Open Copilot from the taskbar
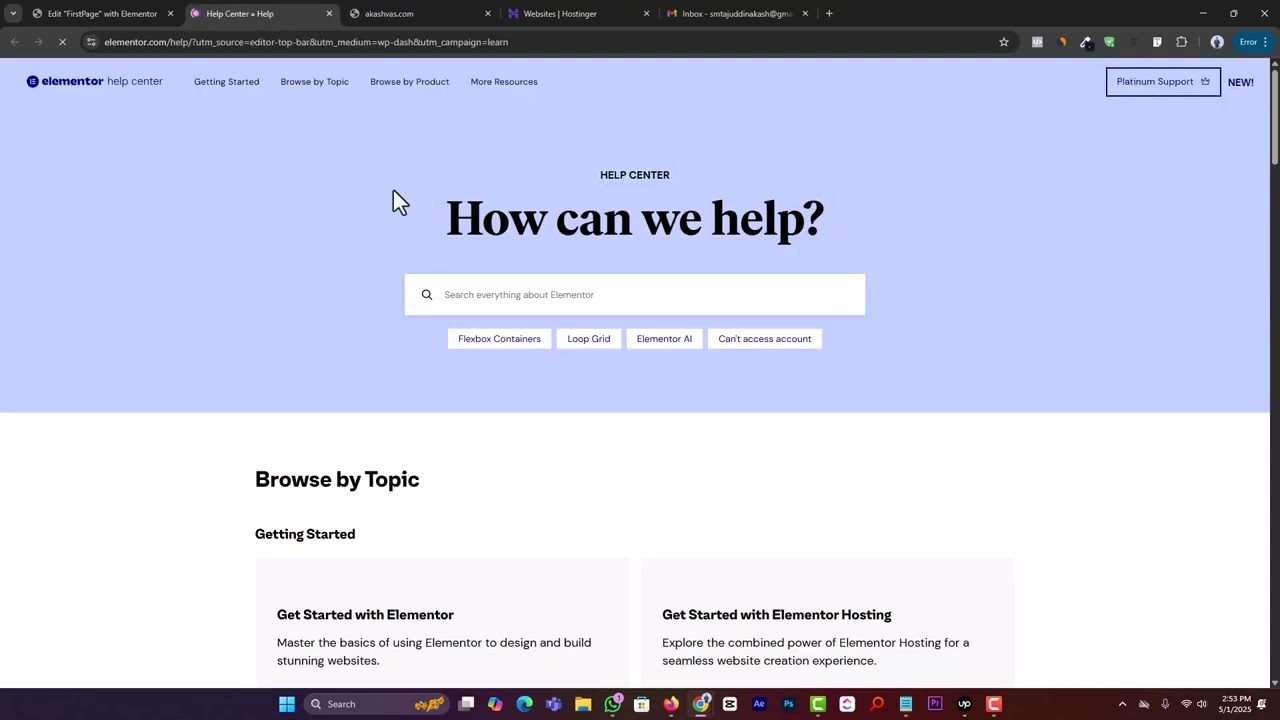The height and width of the screenshot is (720, 1280). point(495,704)
